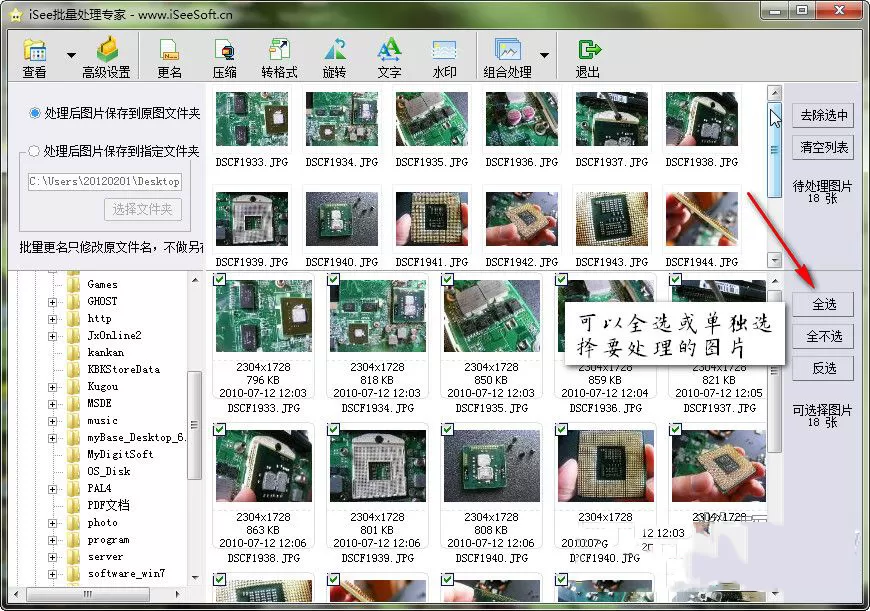The height and width of the screenshot is (611, 870).
Task: Open 组合处理 combined processing
Action: point(508,58)
